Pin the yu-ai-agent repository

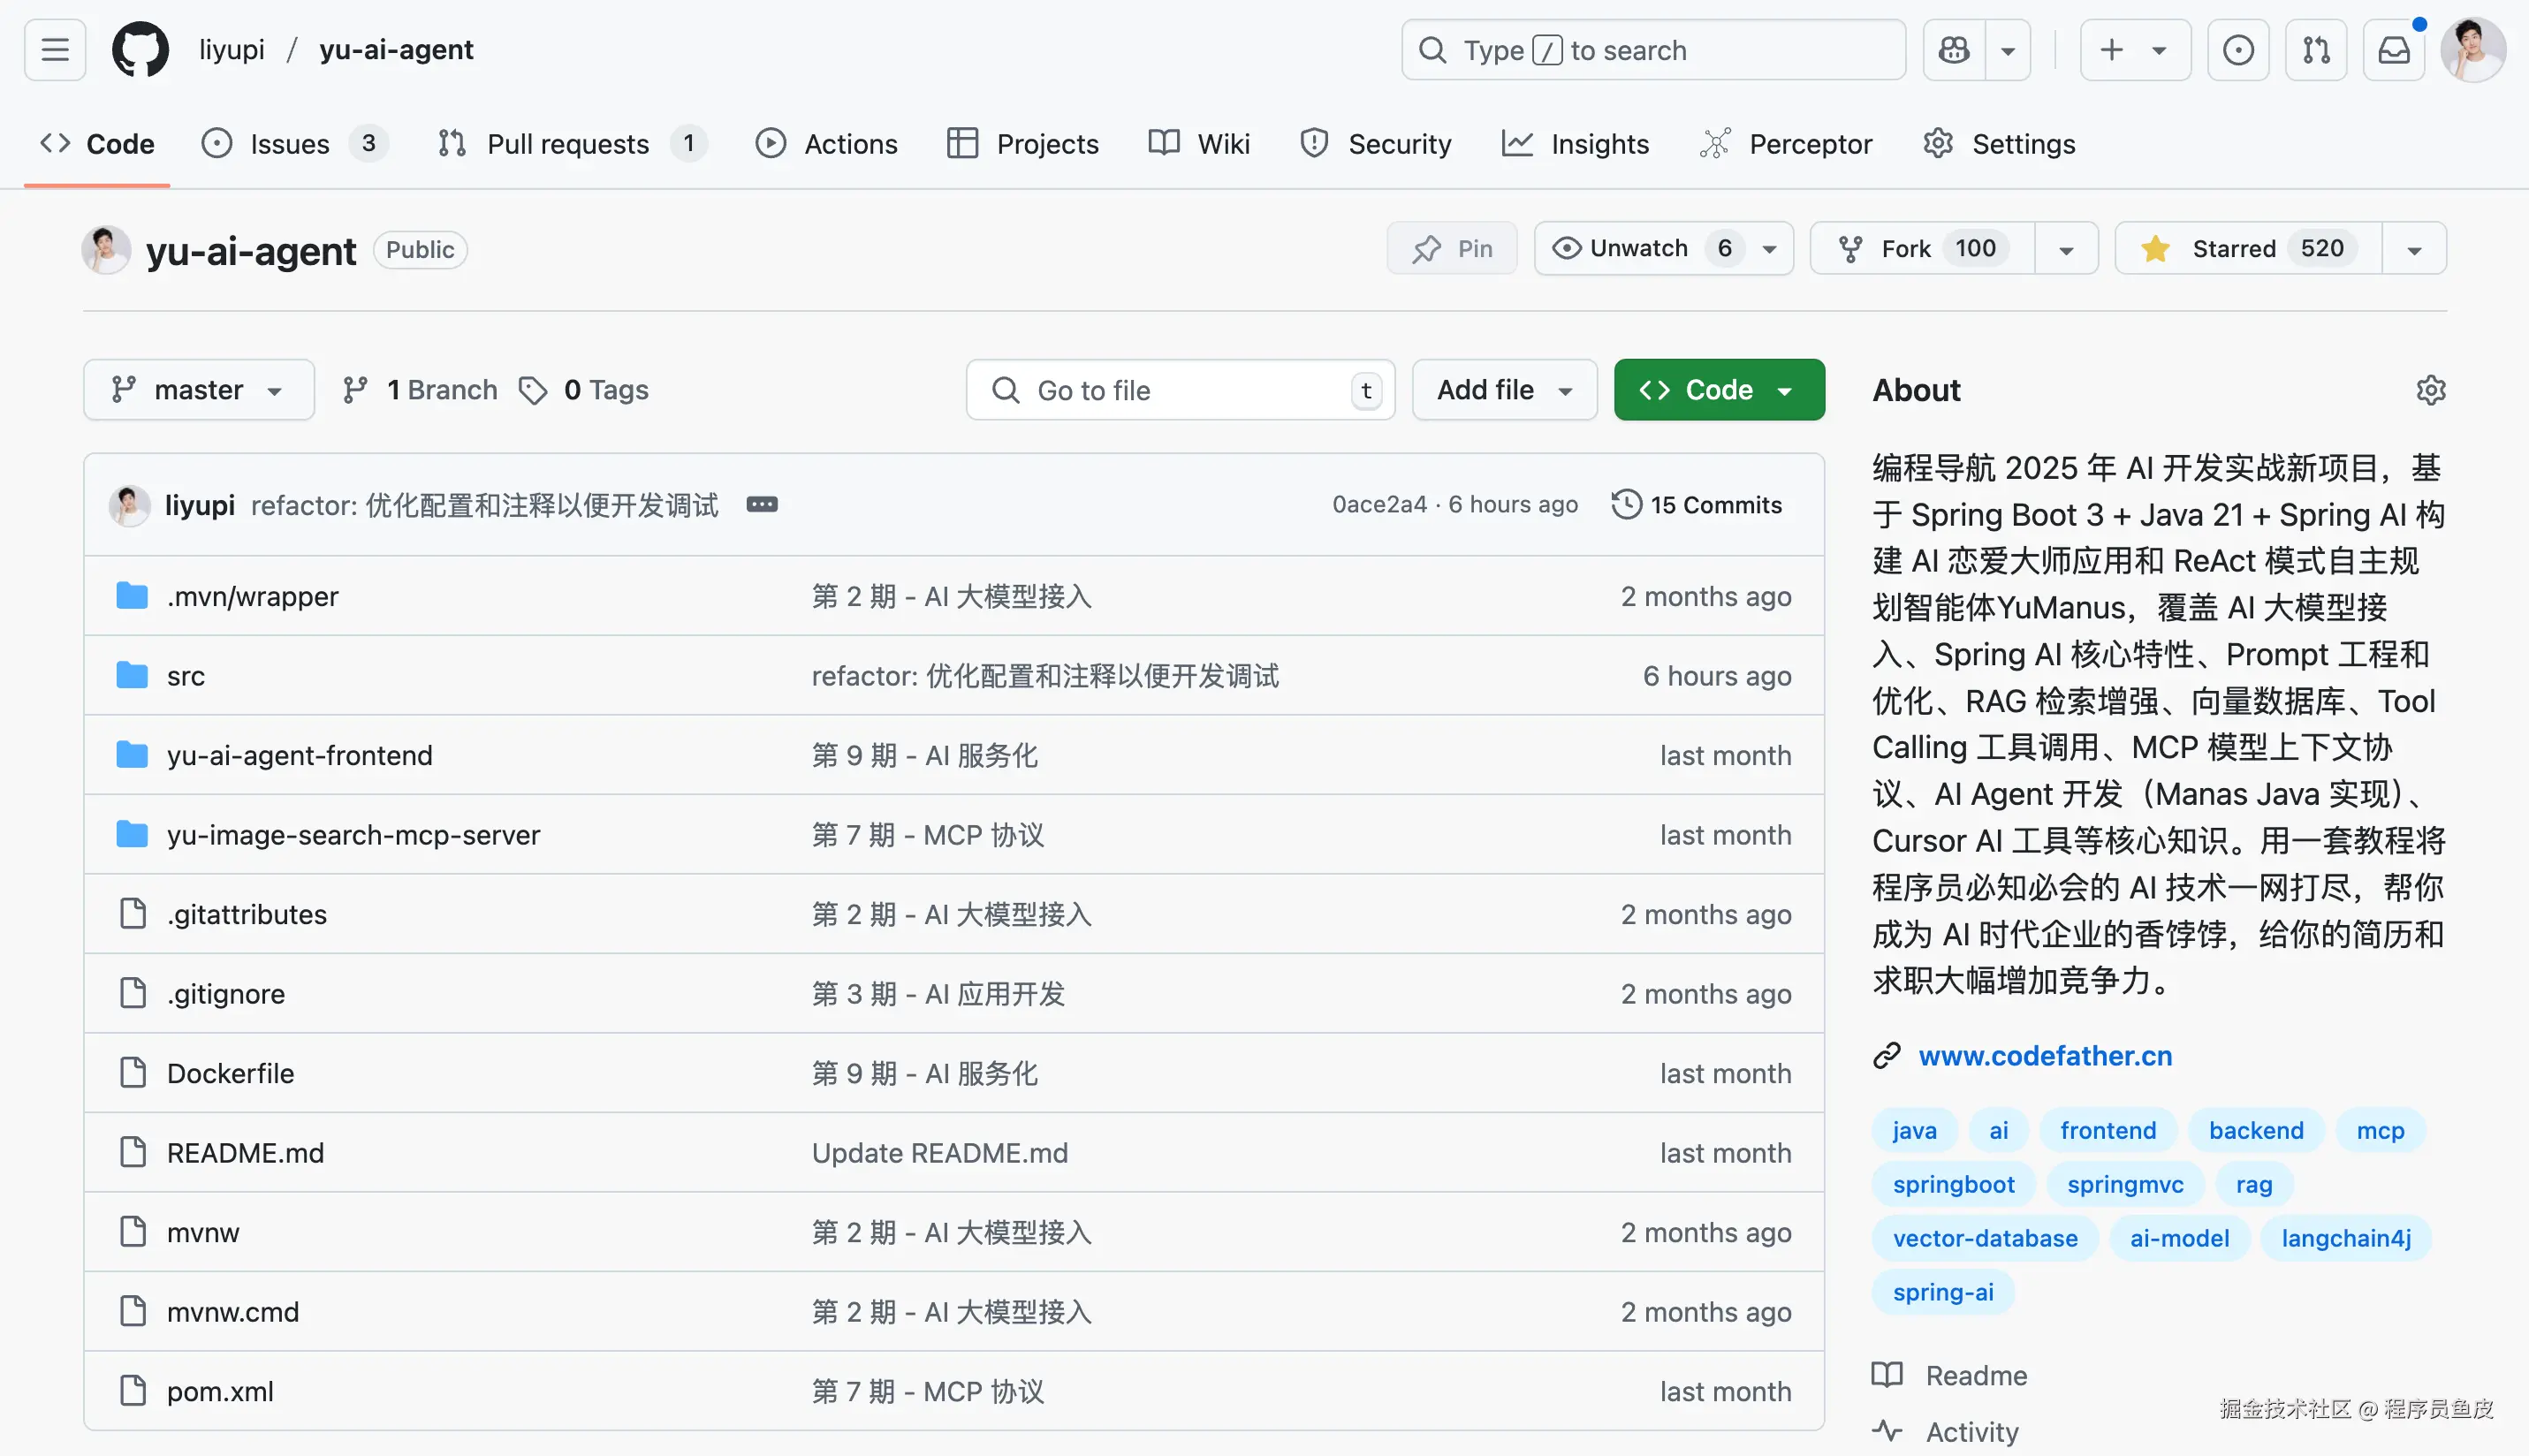1452,249
